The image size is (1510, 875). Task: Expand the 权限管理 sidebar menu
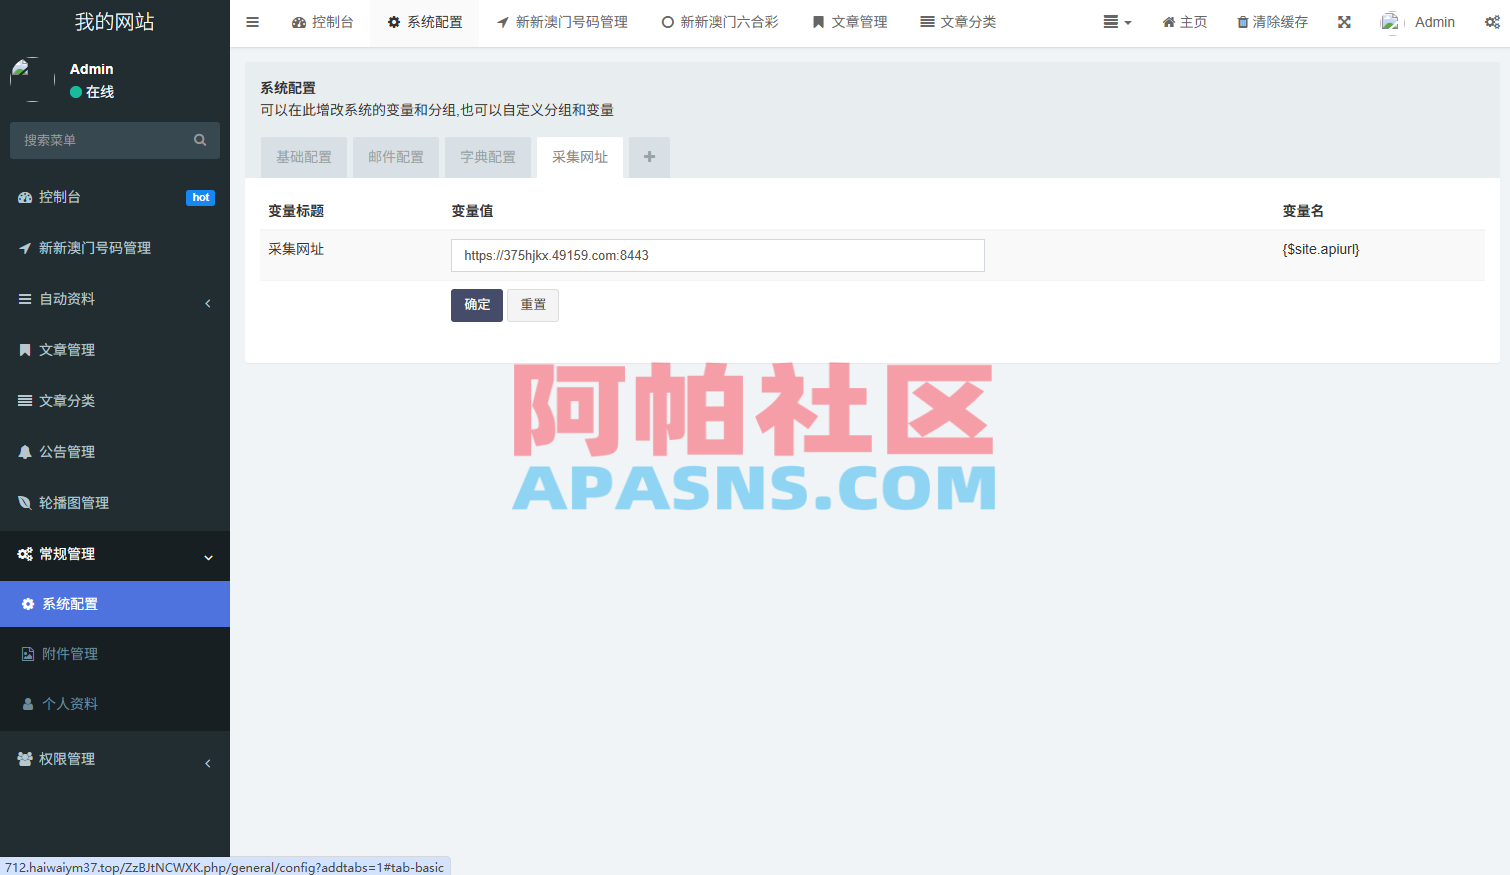pyautogui.click(x=115, y=759)
